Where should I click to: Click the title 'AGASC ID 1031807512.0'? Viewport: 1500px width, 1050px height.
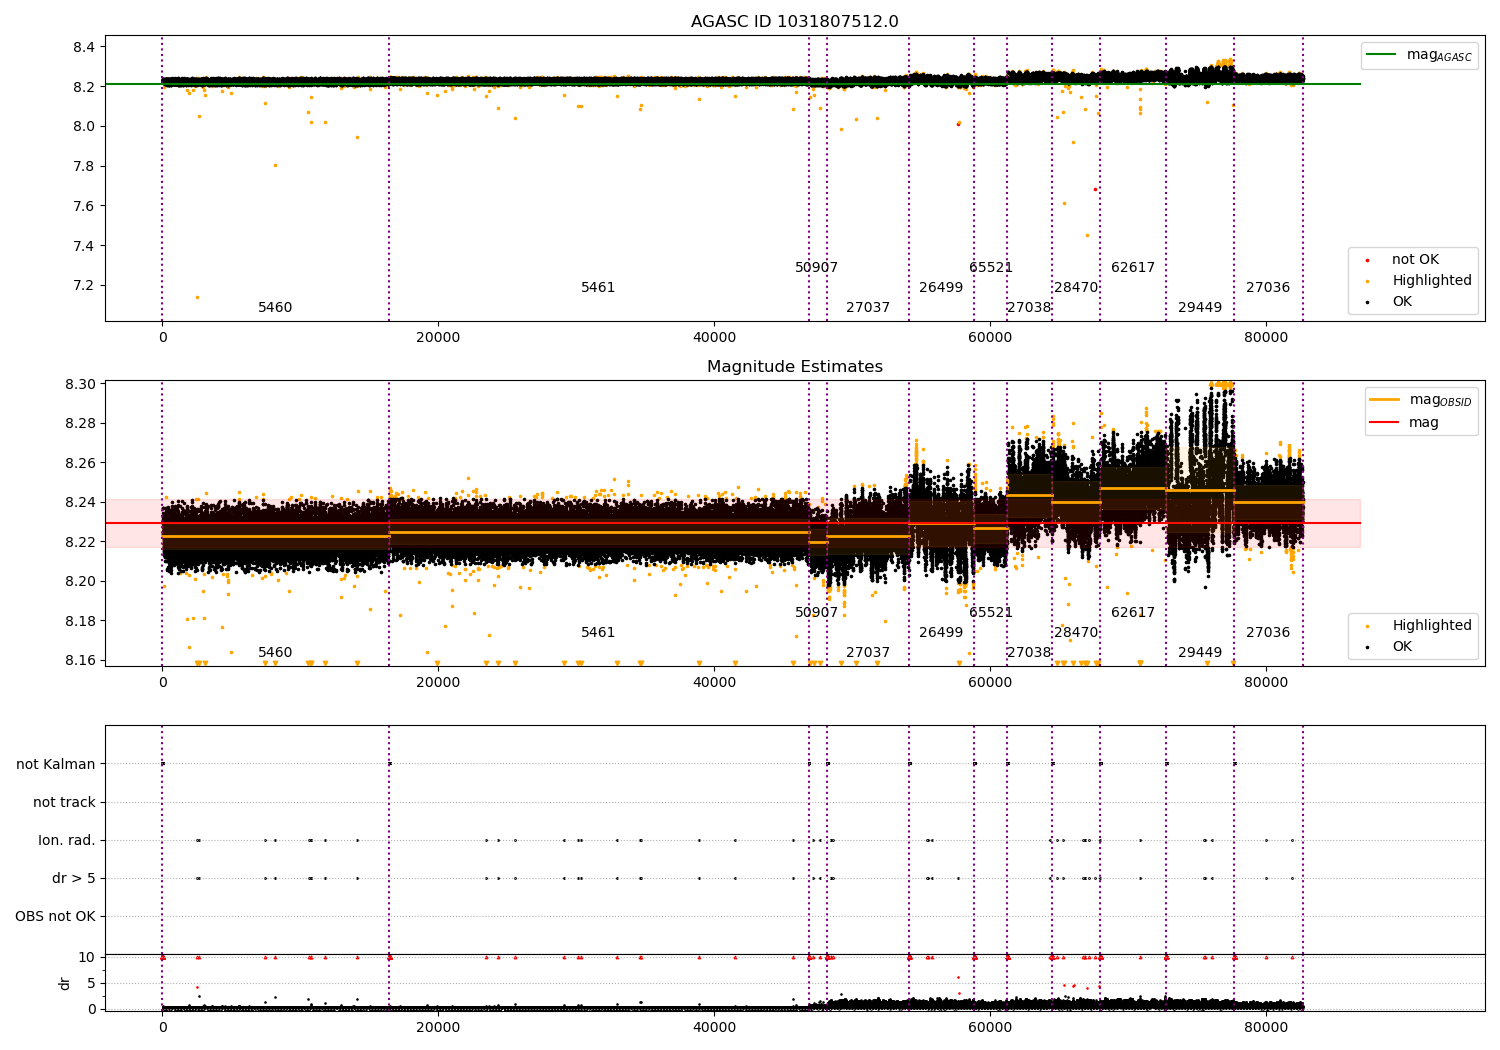pyautogui.click(x=794, y=22)
